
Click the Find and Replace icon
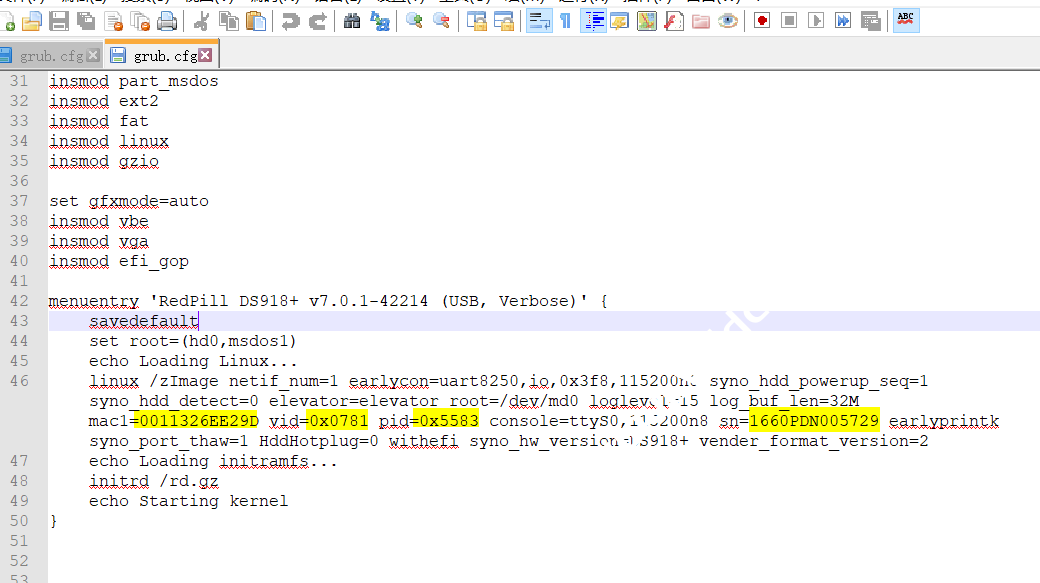(x=380, y=20)
